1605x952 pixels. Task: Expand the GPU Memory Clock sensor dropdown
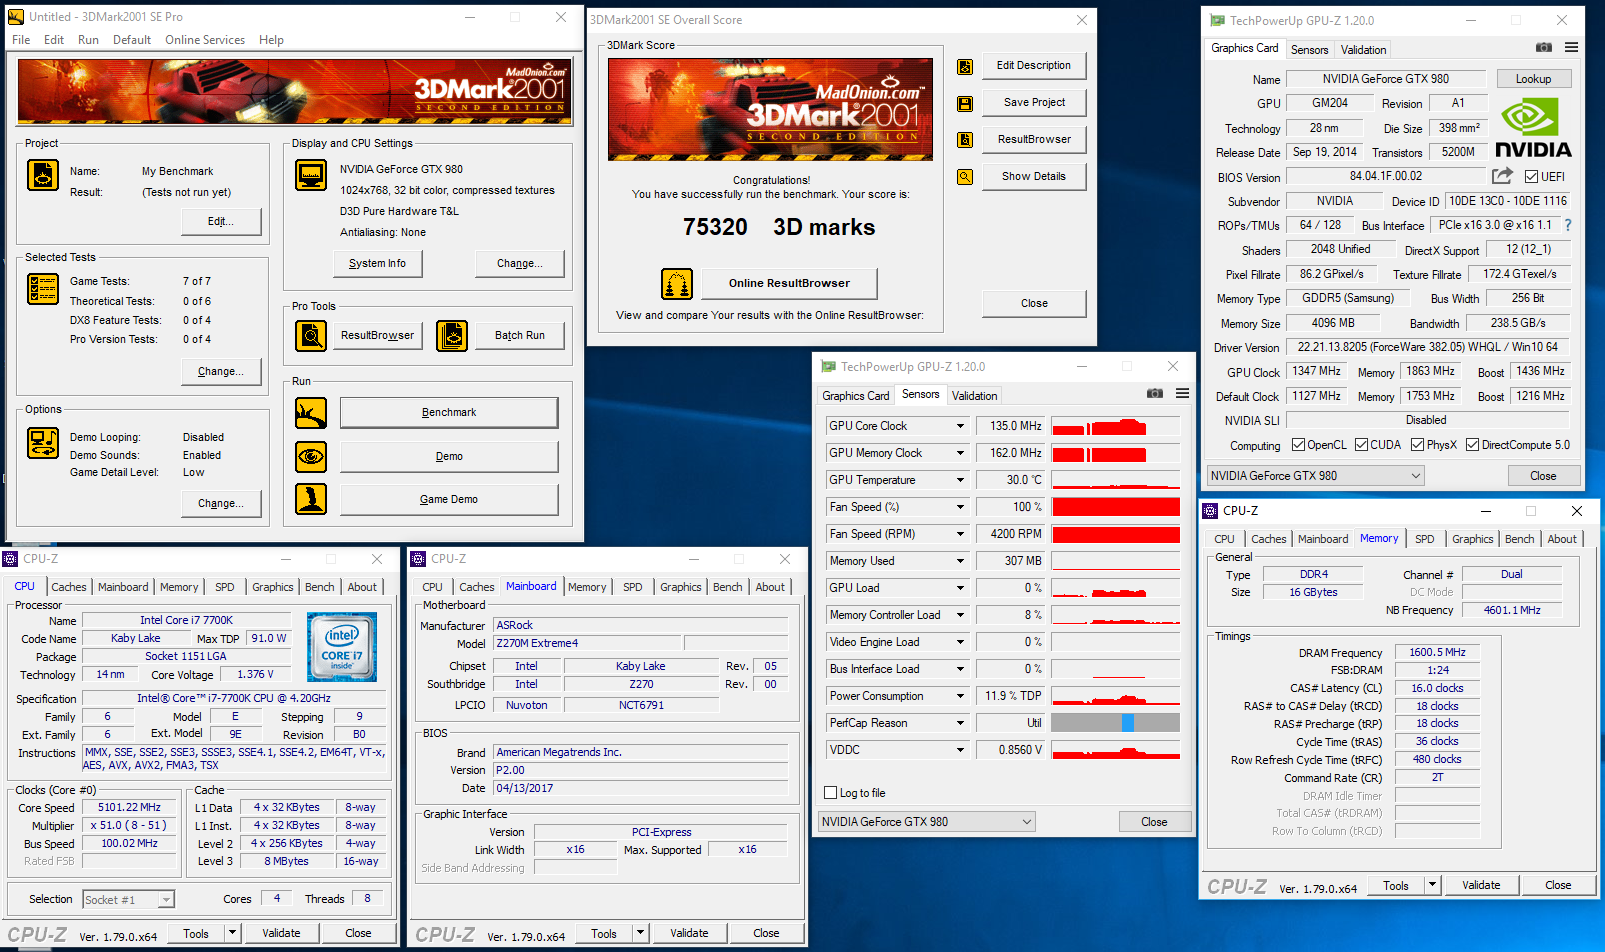[960, 453]
